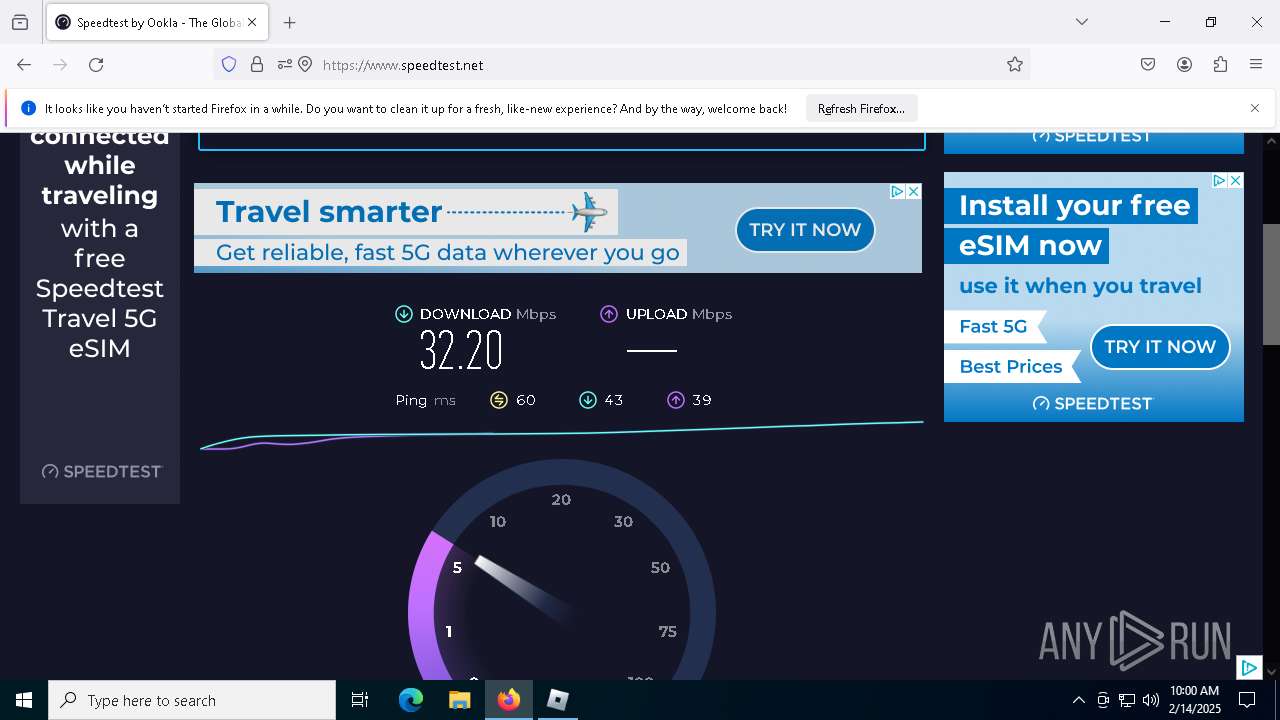Select the 32.20 download speed value
Screen dimensions: 1280x720
(461, 350)
